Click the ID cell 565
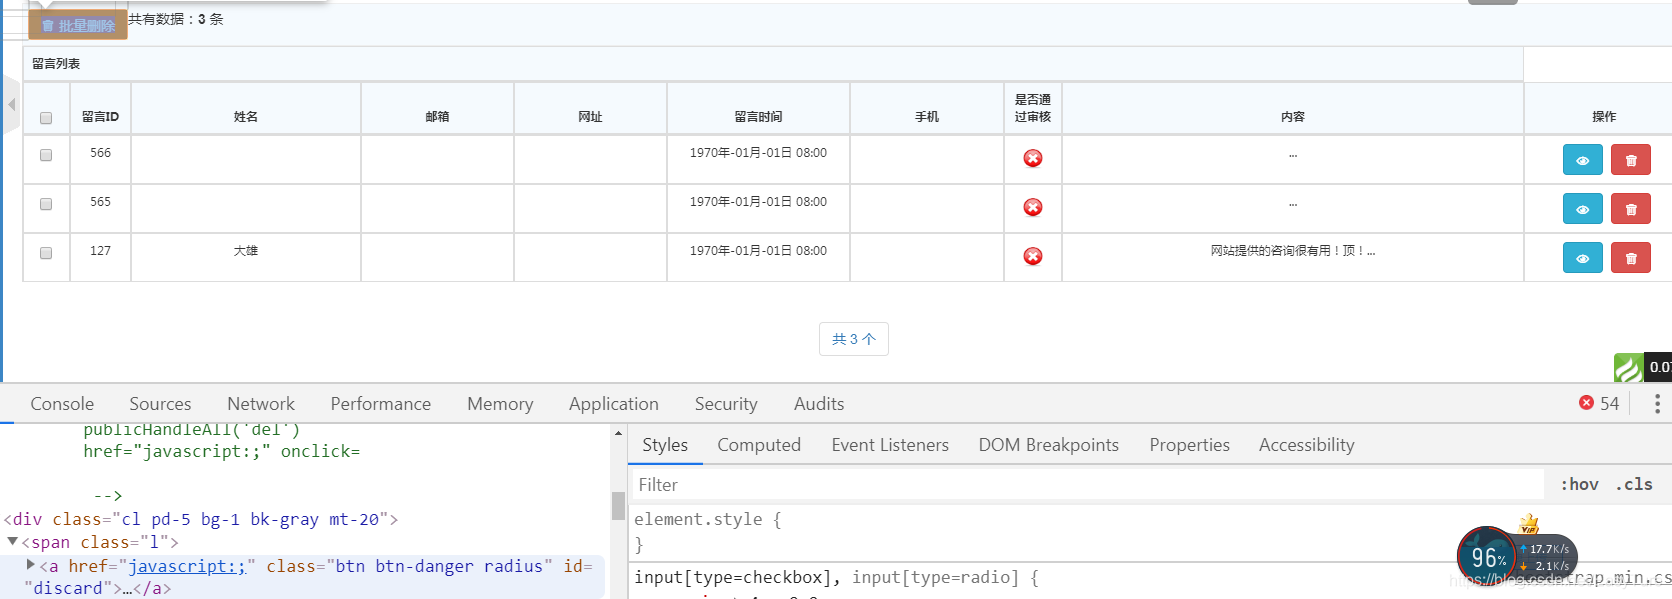This screenshot has height=599, width=1672. (x=100, y=202)
